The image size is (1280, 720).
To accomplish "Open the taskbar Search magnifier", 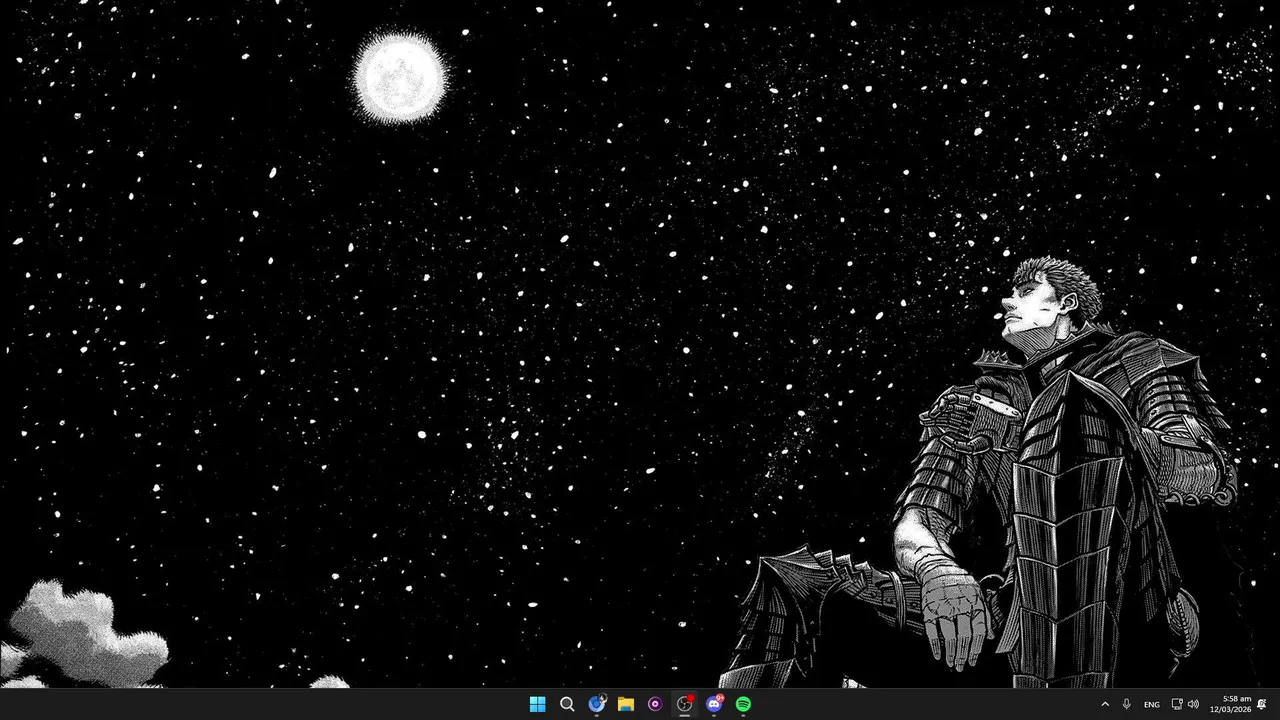I will click(567, 704).
